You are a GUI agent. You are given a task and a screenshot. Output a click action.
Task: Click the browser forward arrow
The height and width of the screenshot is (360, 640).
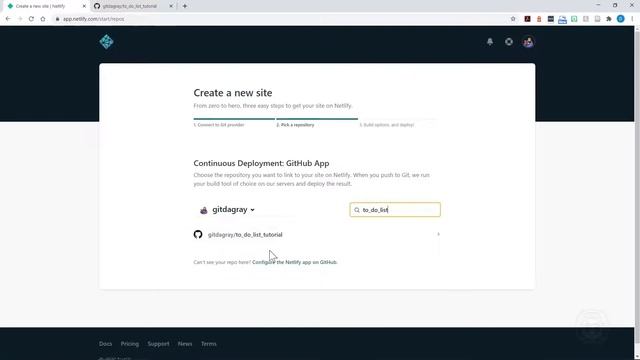point(20,19)
